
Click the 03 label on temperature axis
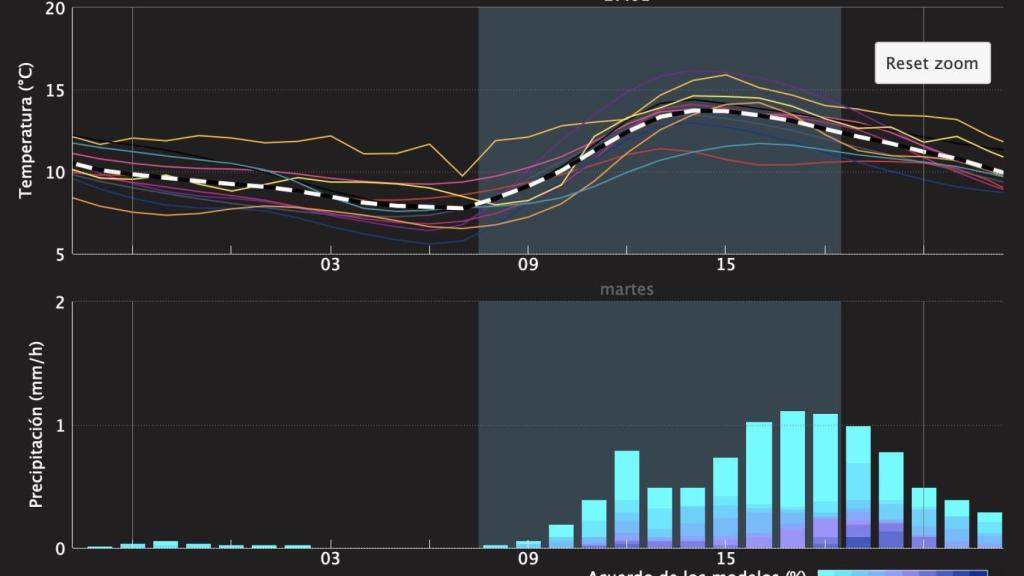pyautogui.click(x=330, y=265)
